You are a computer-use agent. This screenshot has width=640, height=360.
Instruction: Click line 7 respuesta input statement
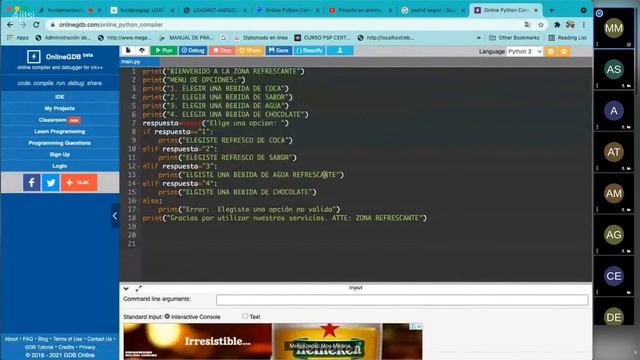[x=216, y=123]
